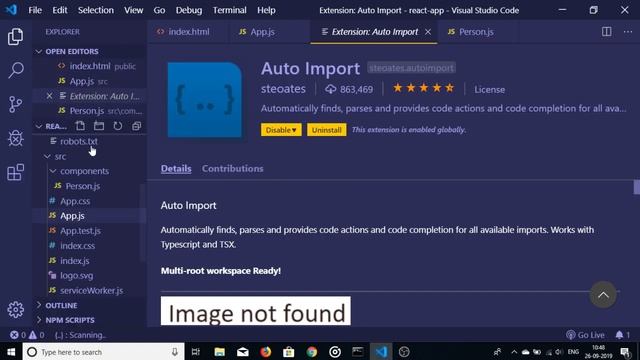Click the editor vertical scrollbar thumb
The height and width of the screenshot is (360, 640).
(636, 187)
